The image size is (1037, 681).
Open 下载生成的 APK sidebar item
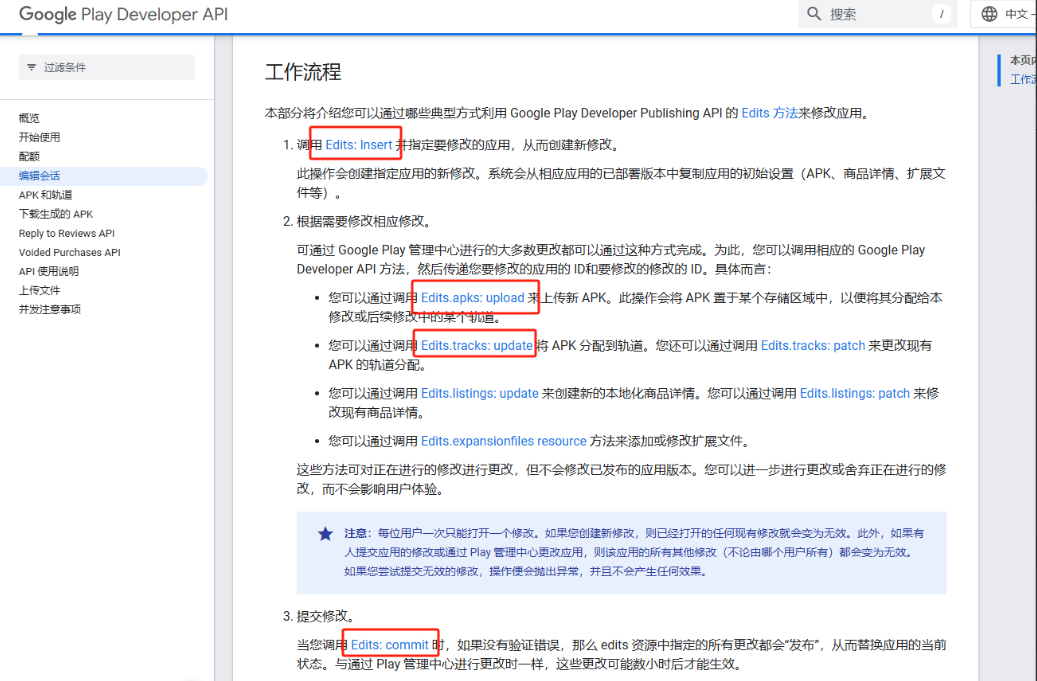point(56,214)
